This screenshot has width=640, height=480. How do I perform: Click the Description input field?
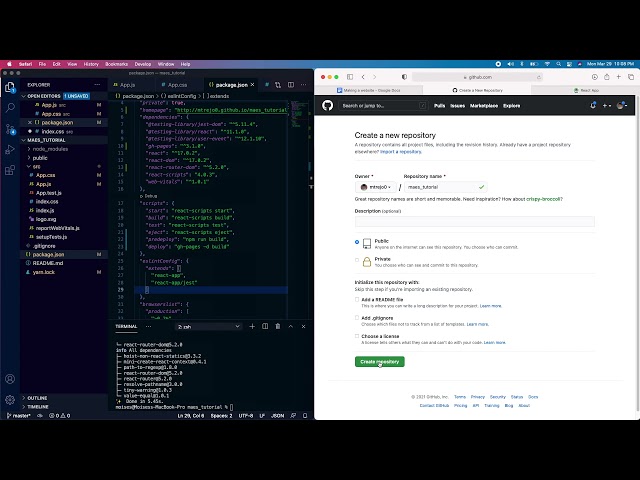[x=475, y=222]
